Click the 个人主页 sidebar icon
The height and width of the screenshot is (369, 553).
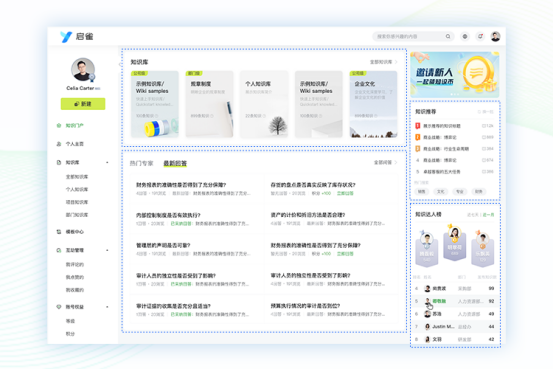pos(59,144)
